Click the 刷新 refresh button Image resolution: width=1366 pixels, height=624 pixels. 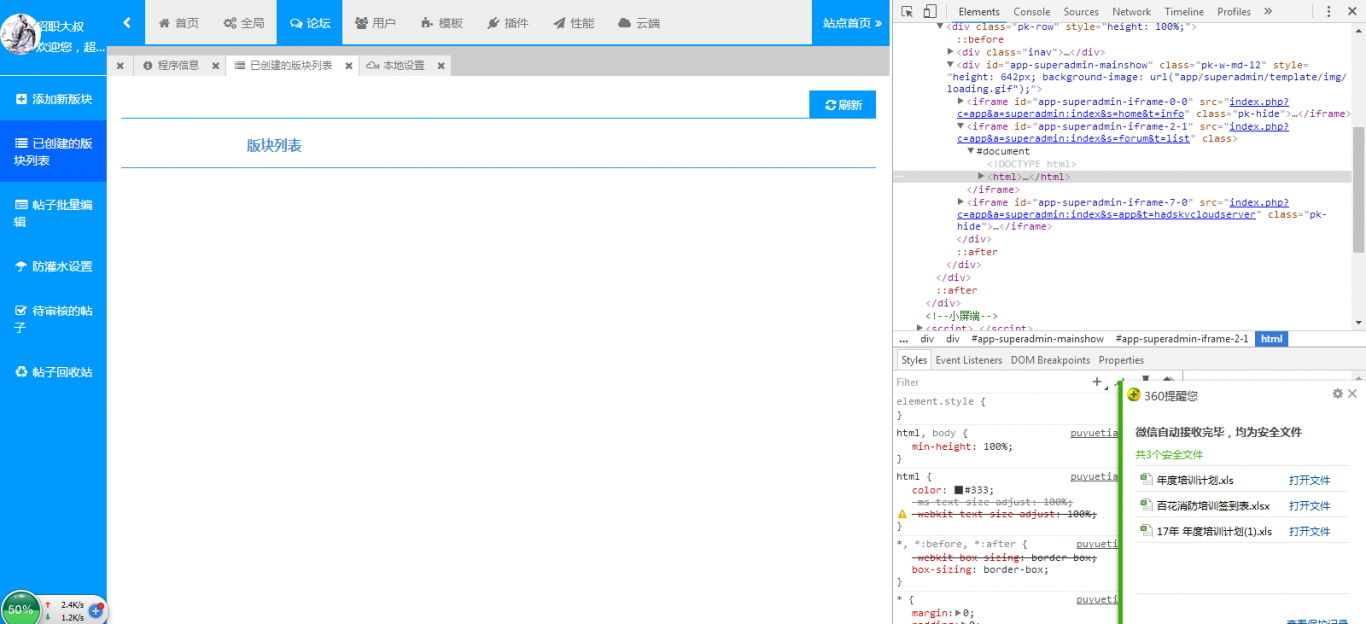[842, 105]
